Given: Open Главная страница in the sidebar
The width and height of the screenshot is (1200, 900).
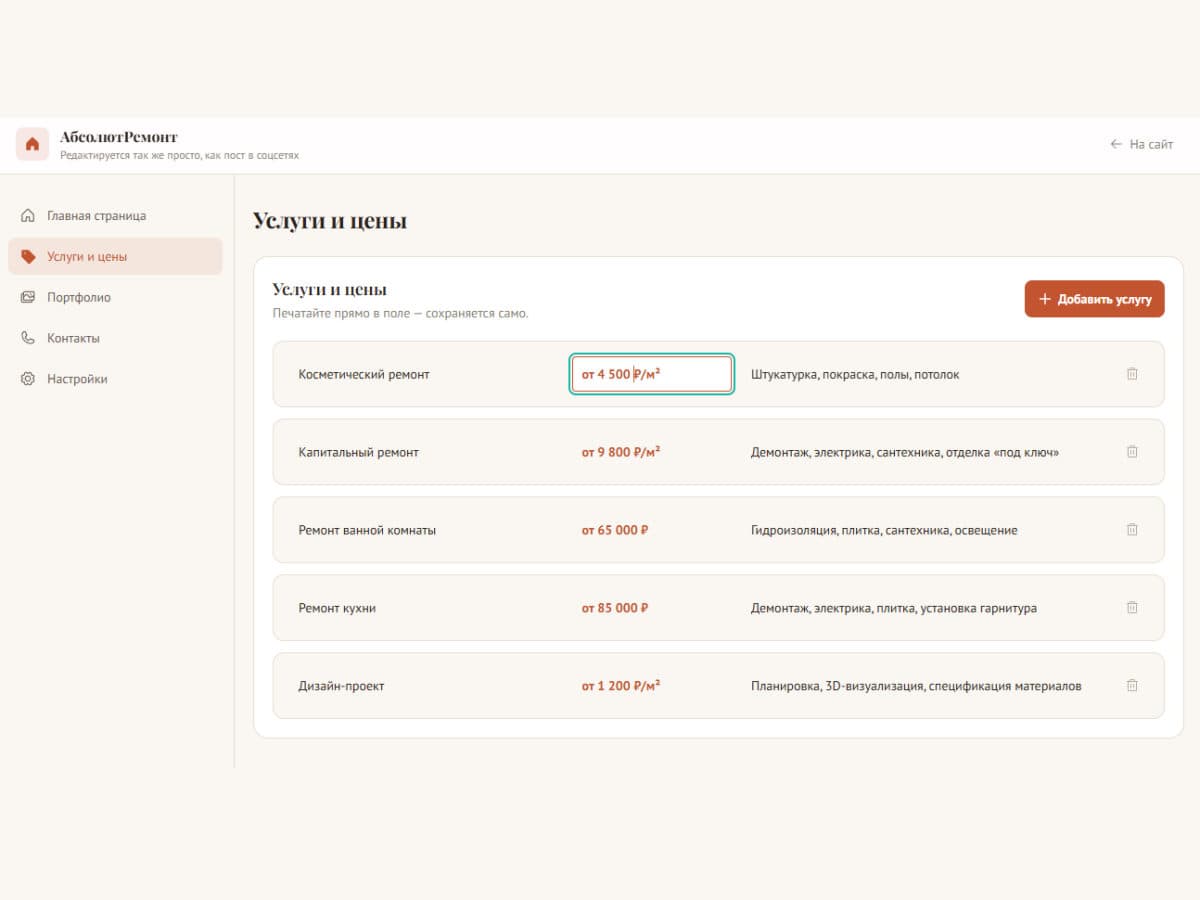Looking at the screenshot, I should coord(115,215).
